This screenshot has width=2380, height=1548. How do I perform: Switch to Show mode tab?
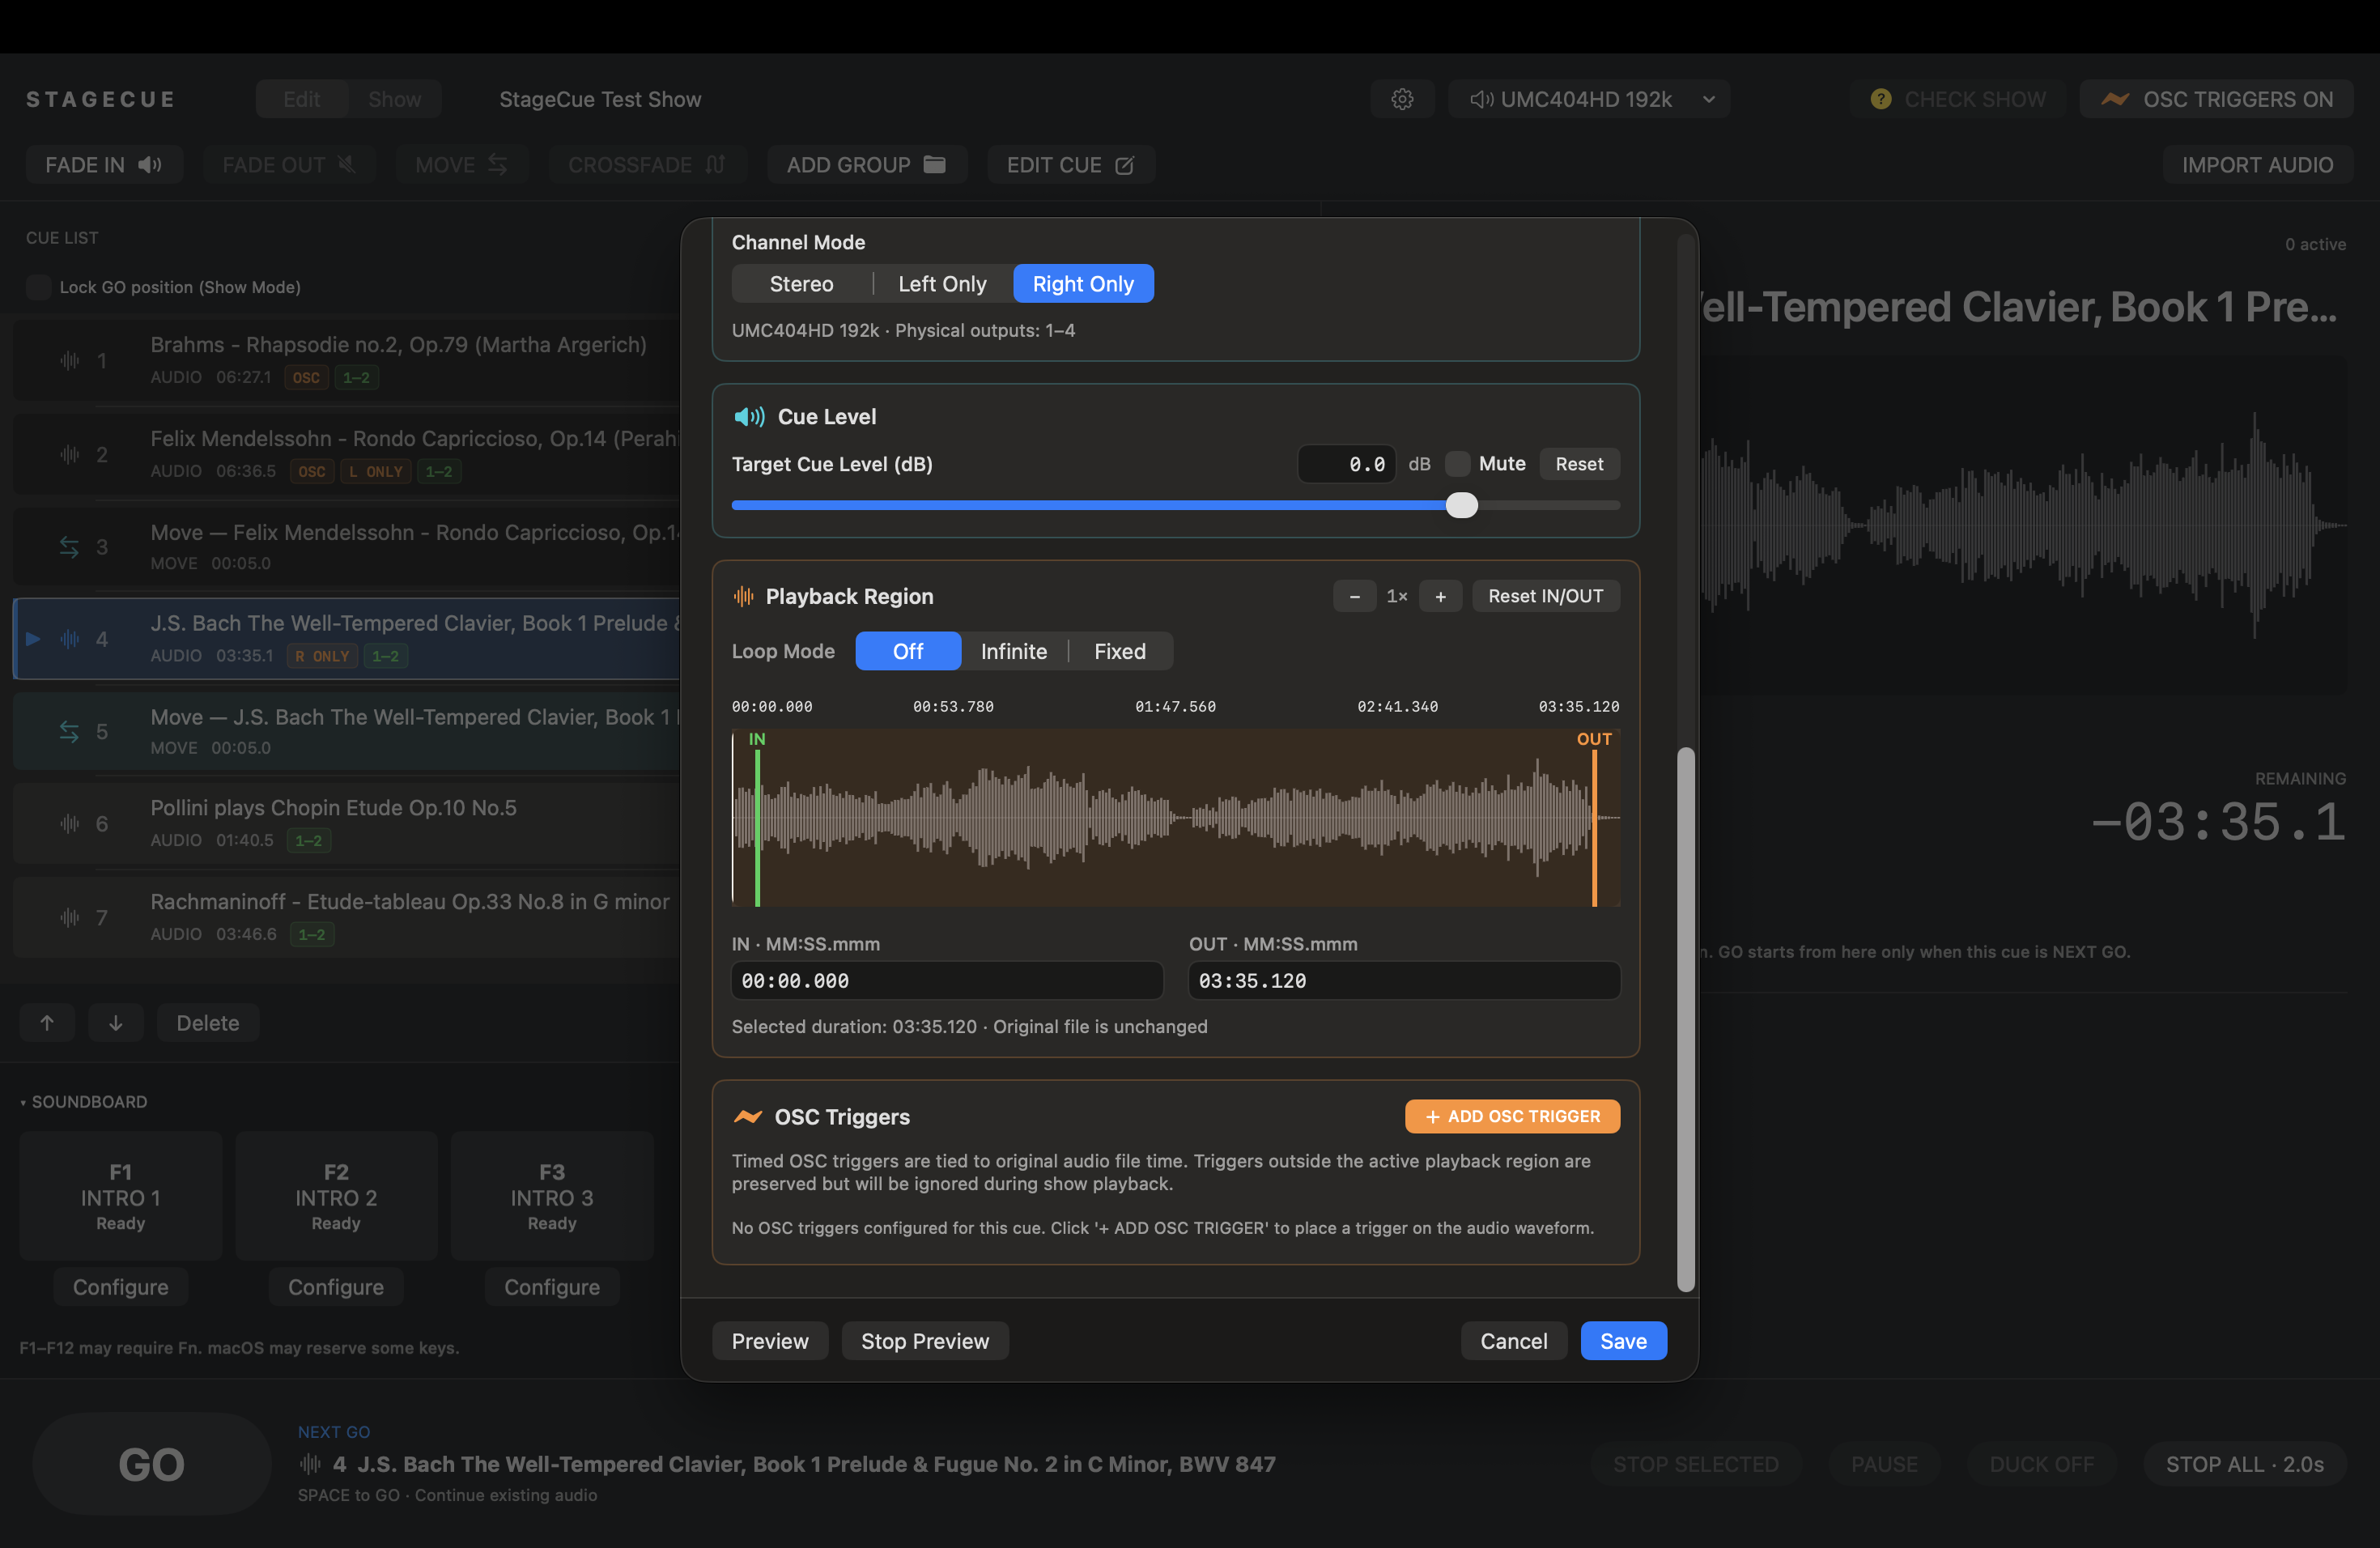tap(394, 99)
